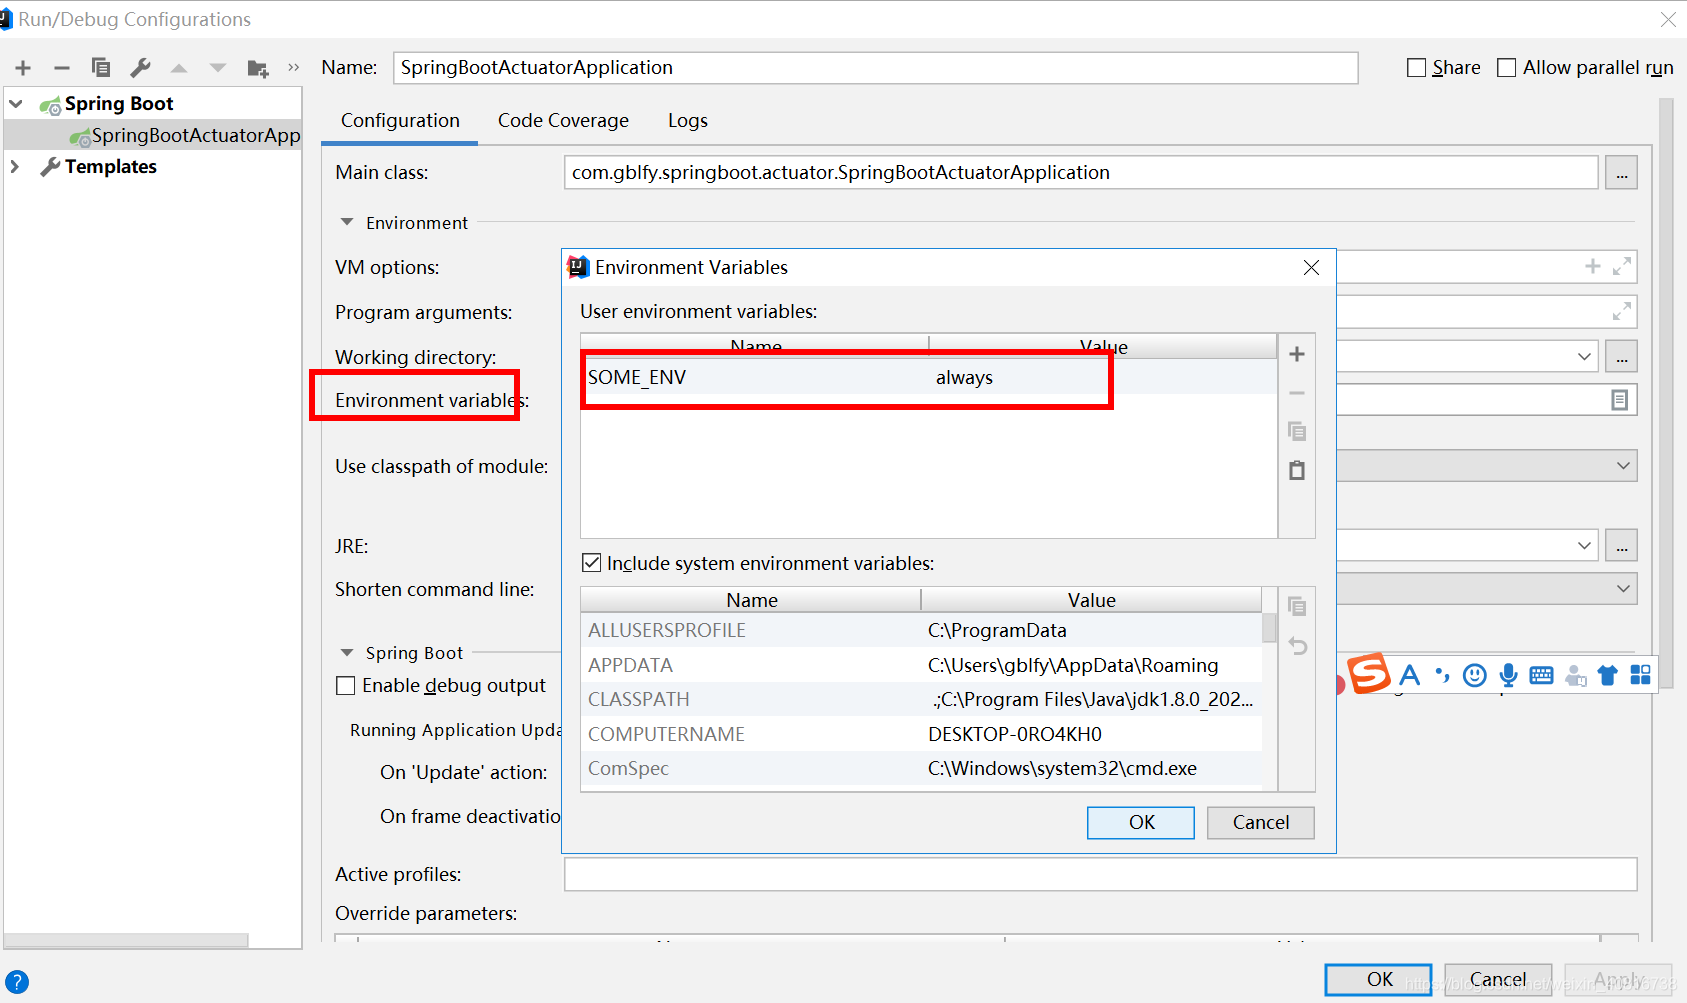Confirm Environment Variables dialog with OK

point(1141,822)
